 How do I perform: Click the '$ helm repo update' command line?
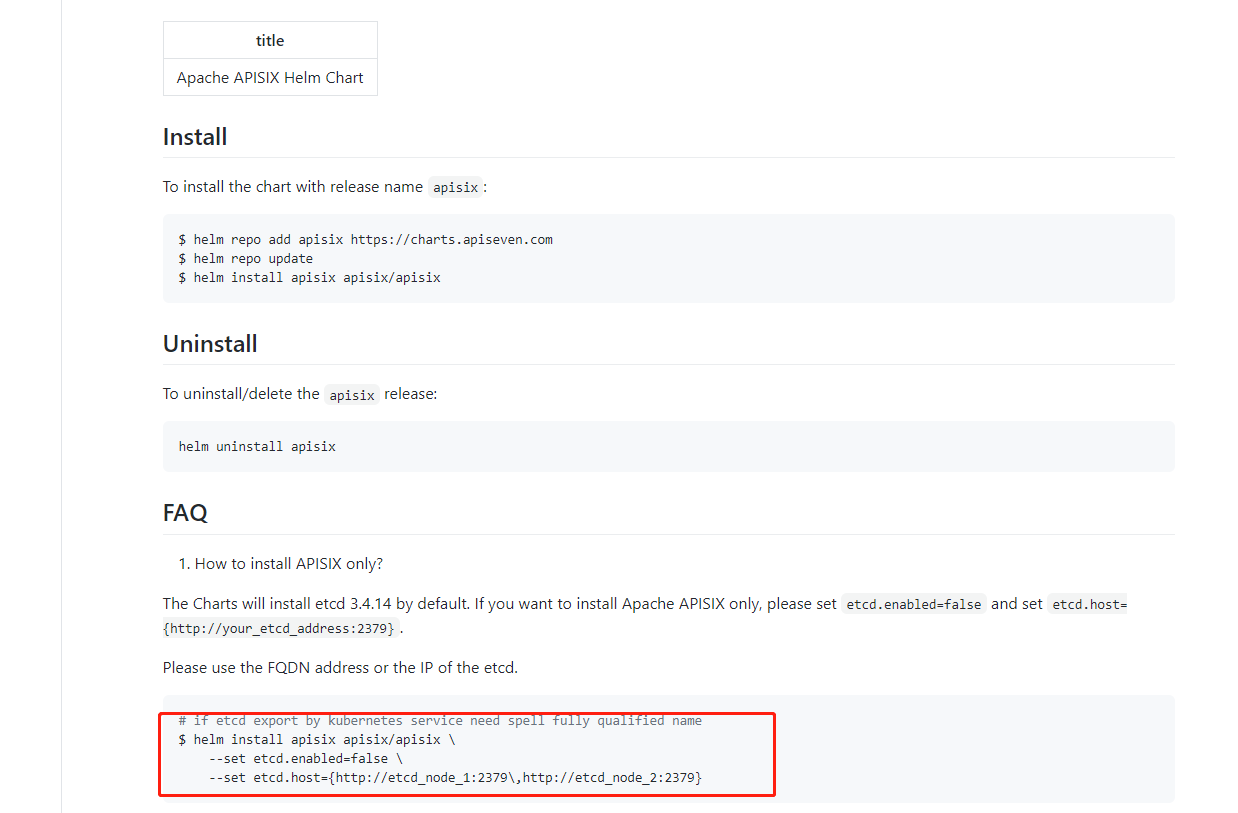click(x=246, y=259)
